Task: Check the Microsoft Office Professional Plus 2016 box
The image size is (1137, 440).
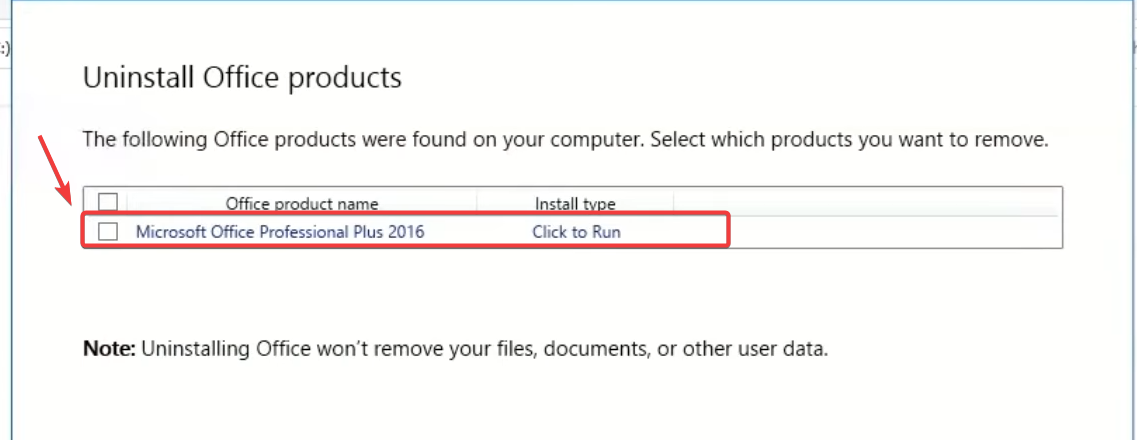Action: pos(108,232)
